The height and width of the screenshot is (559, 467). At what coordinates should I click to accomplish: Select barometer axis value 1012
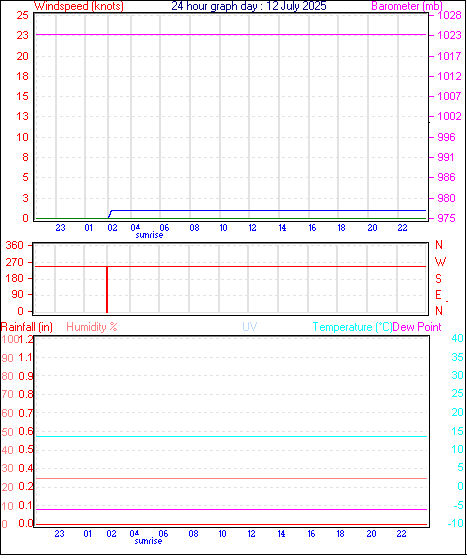tap(449, 76)
